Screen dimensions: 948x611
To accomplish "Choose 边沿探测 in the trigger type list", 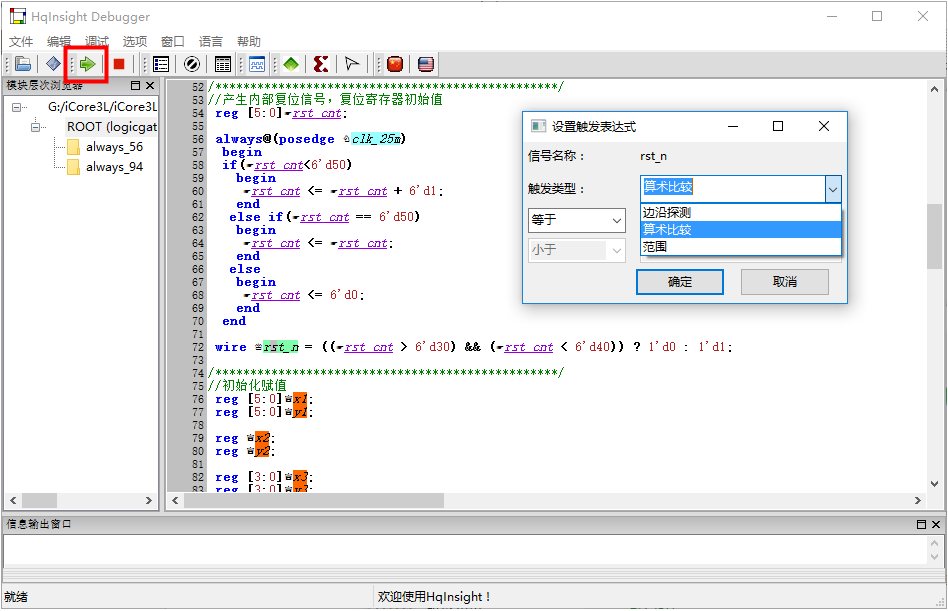I will 667,212.
